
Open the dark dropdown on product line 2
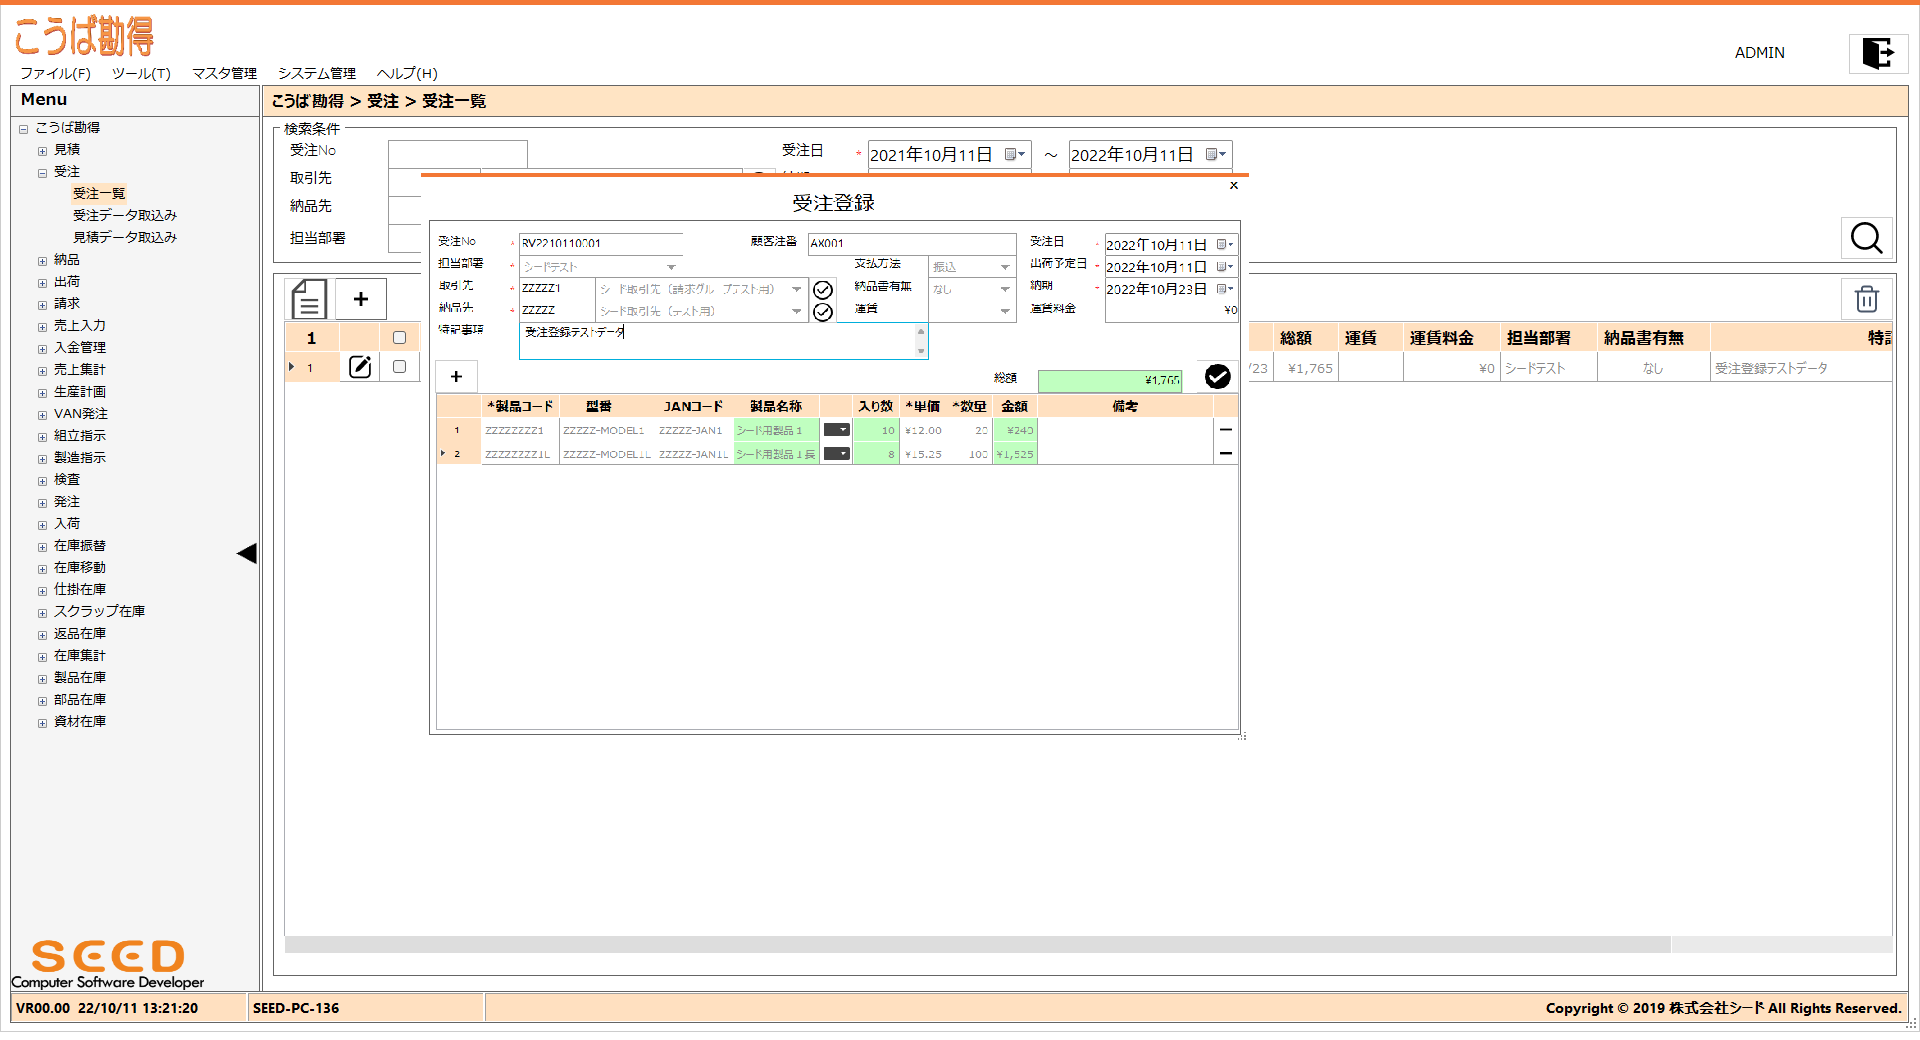836,454
